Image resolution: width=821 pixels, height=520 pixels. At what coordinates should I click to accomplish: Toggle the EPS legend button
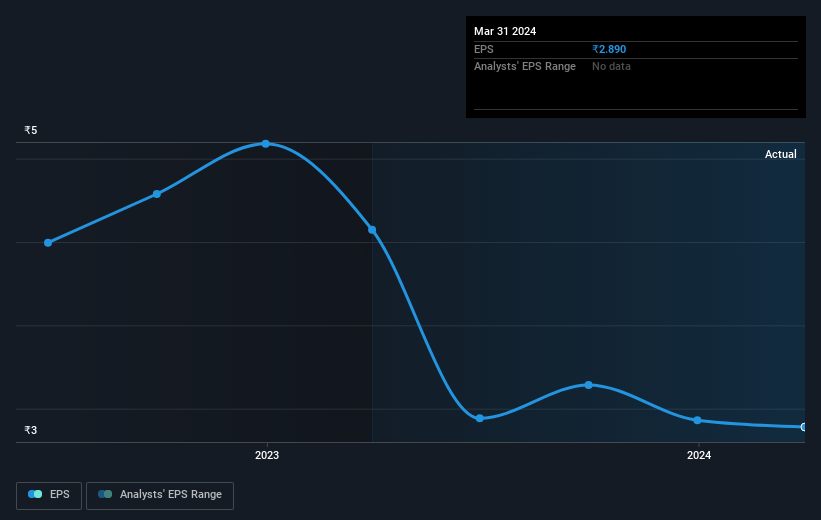[49, 495]
